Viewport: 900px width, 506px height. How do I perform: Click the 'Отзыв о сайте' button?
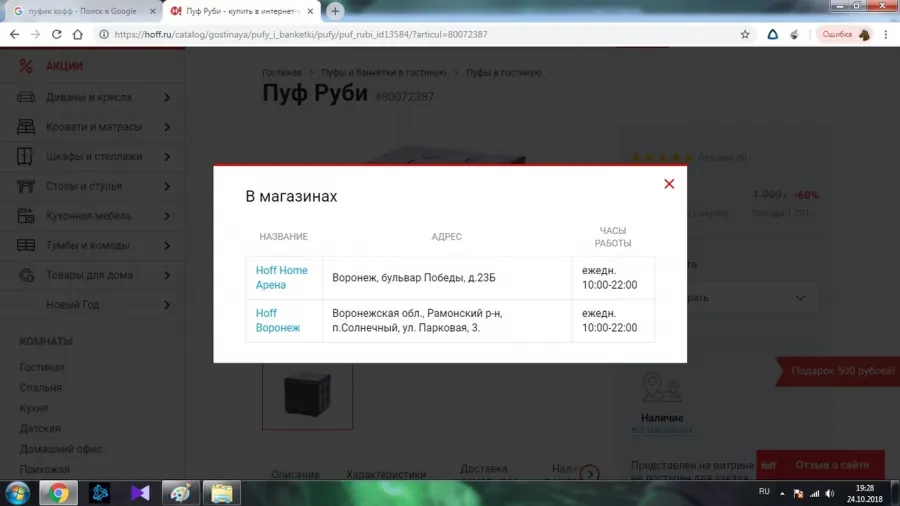(820, 465)
